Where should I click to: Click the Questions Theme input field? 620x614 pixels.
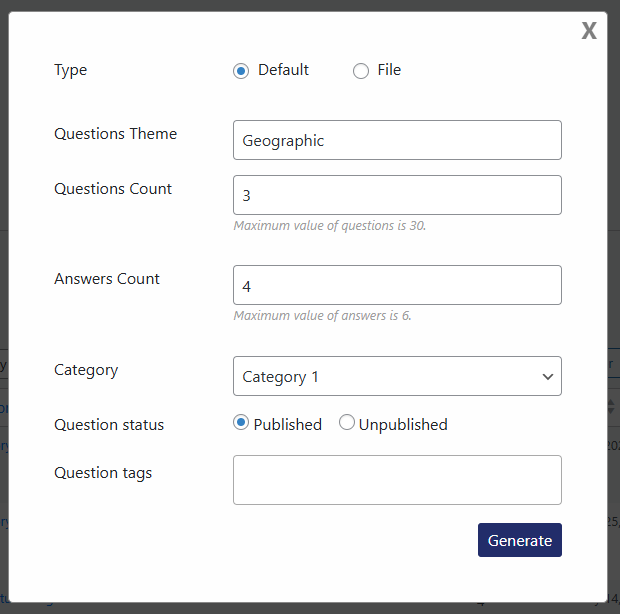pos(397,140)
